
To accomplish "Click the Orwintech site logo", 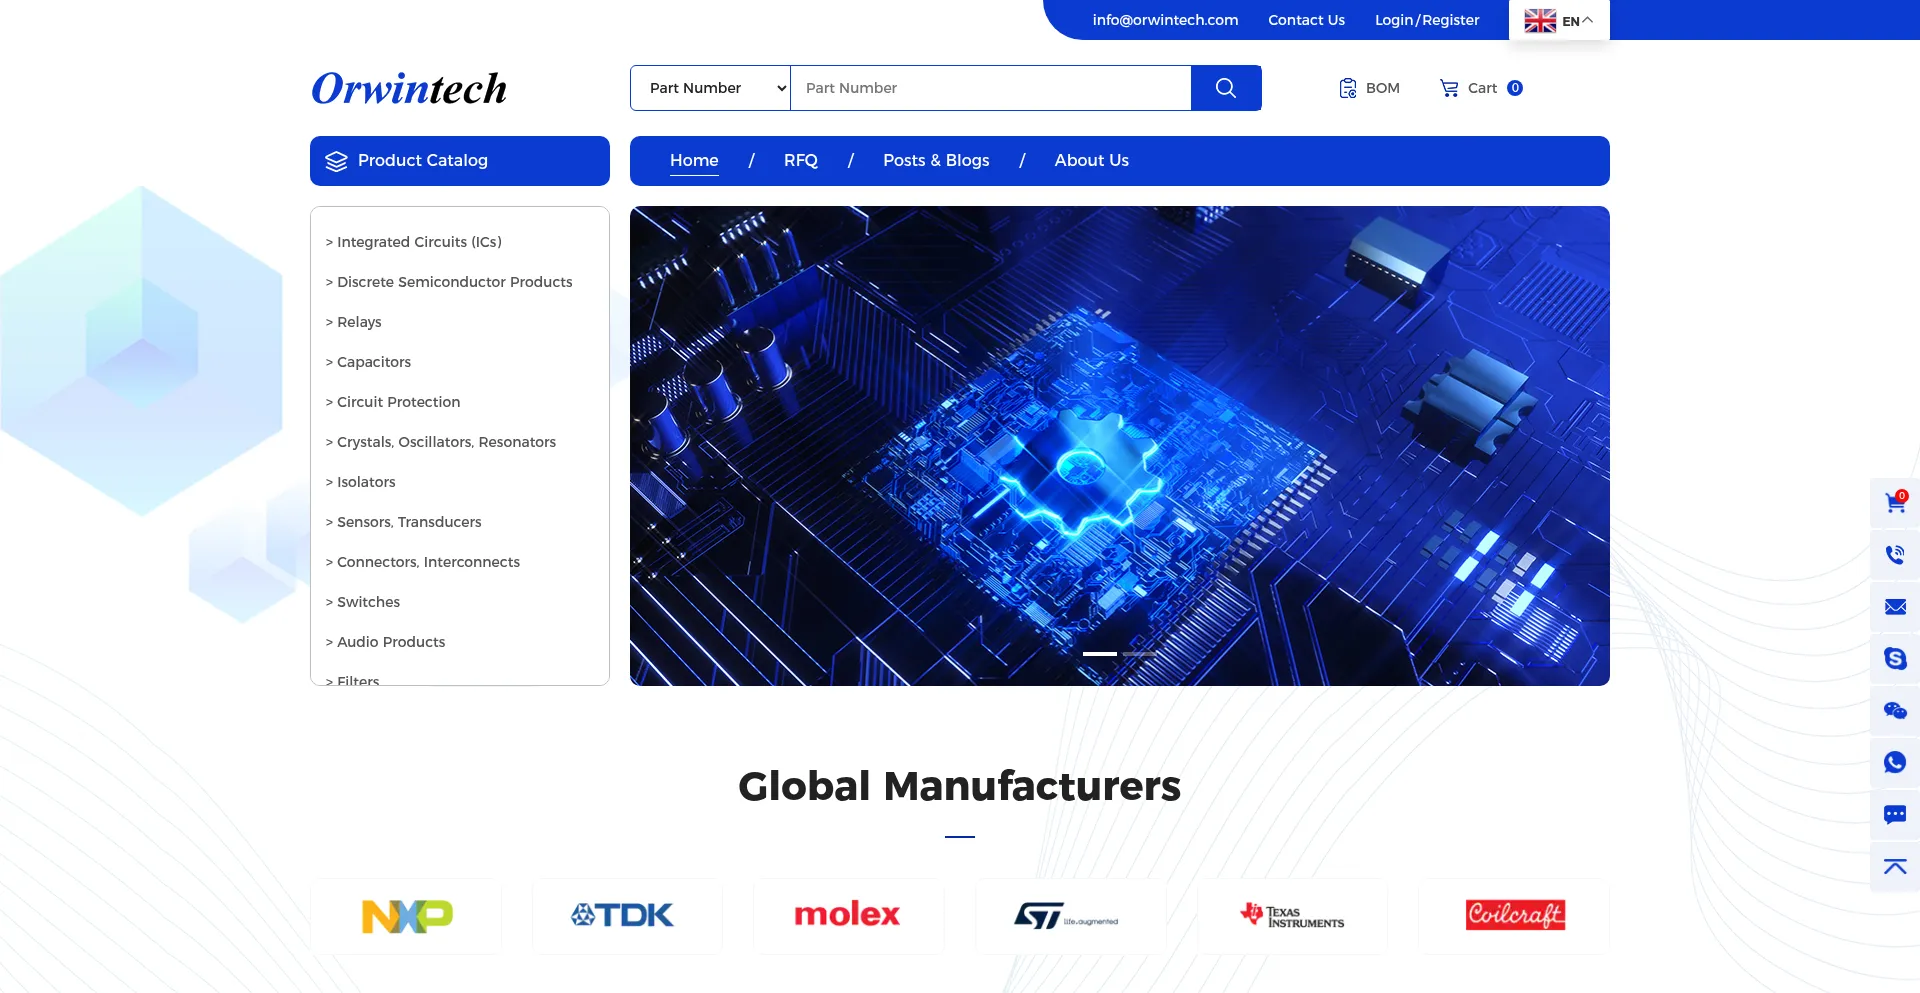I will click(x=409, y=88).
